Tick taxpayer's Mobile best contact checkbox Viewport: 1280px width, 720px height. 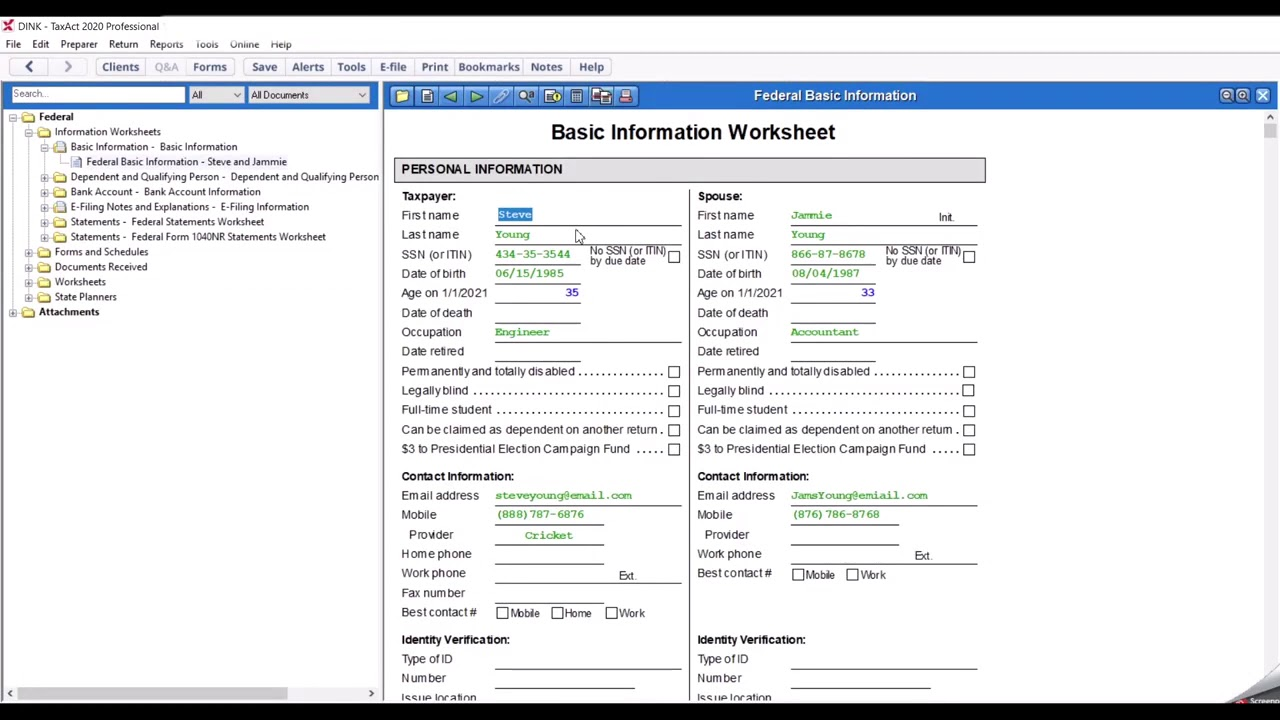502,613
